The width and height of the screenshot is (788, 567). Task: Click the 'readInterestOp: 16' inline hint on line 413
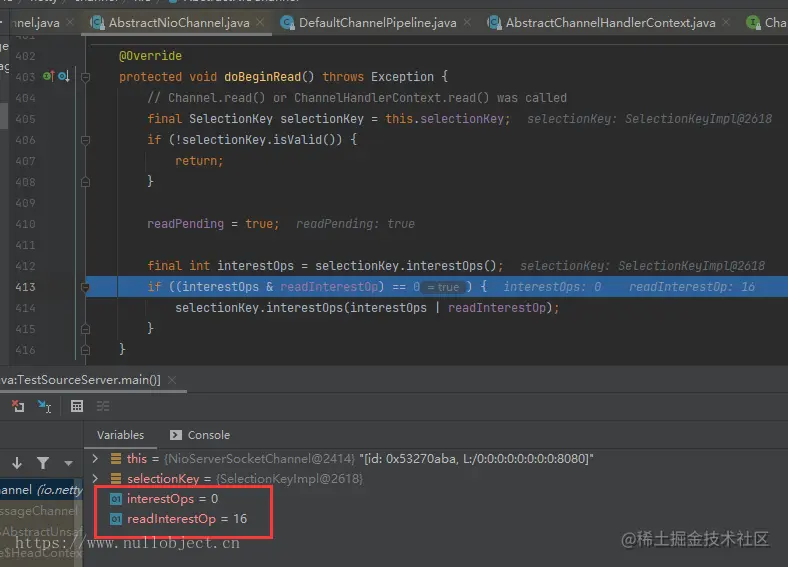point(692,287)
